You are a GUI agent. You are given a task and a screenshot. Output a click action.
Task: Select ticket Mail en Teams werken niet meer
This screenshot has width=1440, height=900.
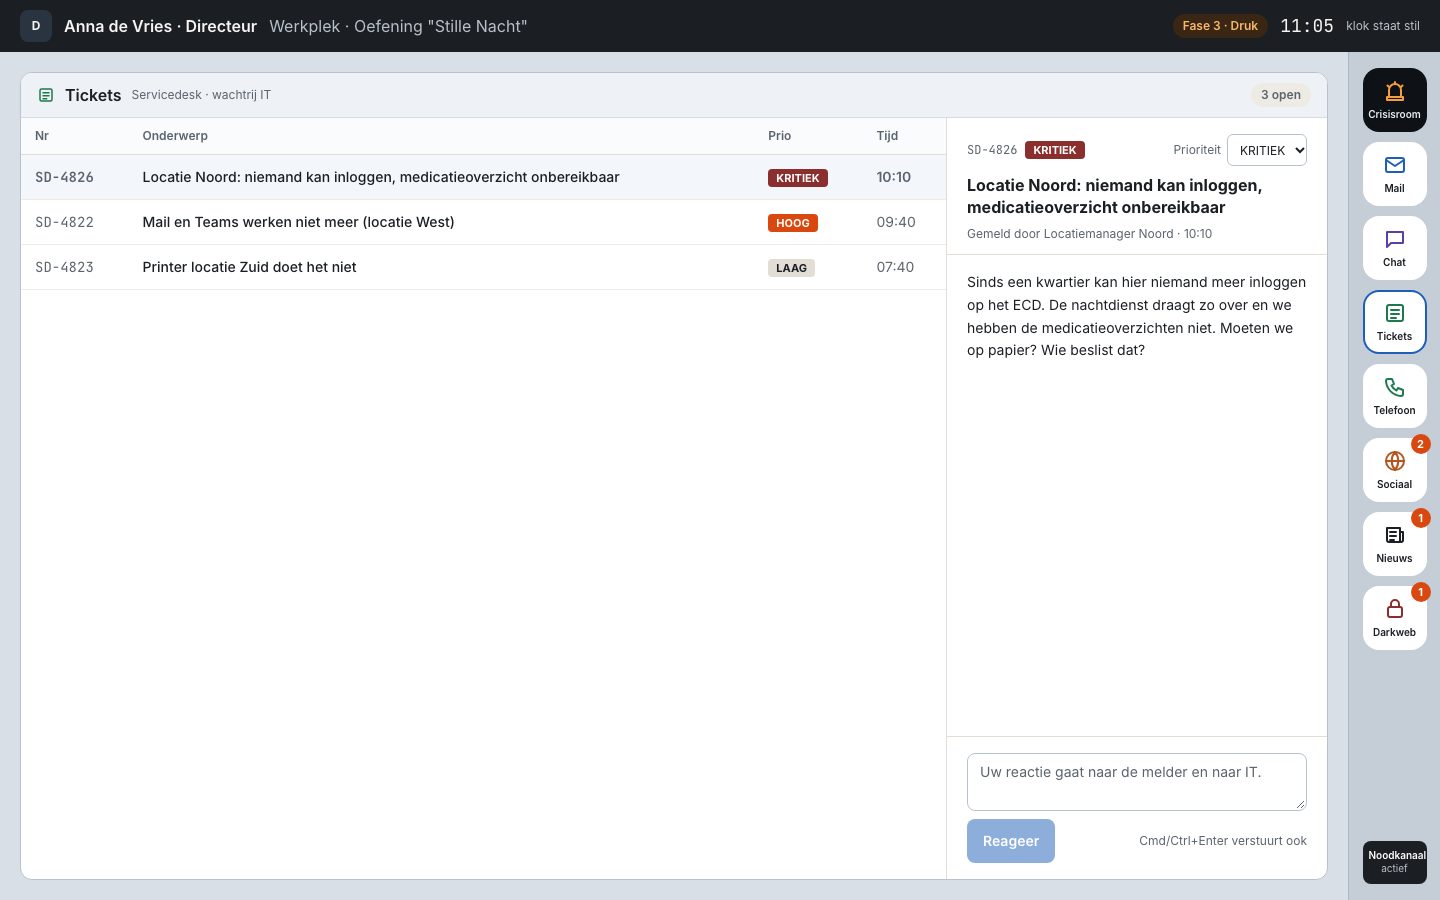pyautogui.click(x=484, y=222)
